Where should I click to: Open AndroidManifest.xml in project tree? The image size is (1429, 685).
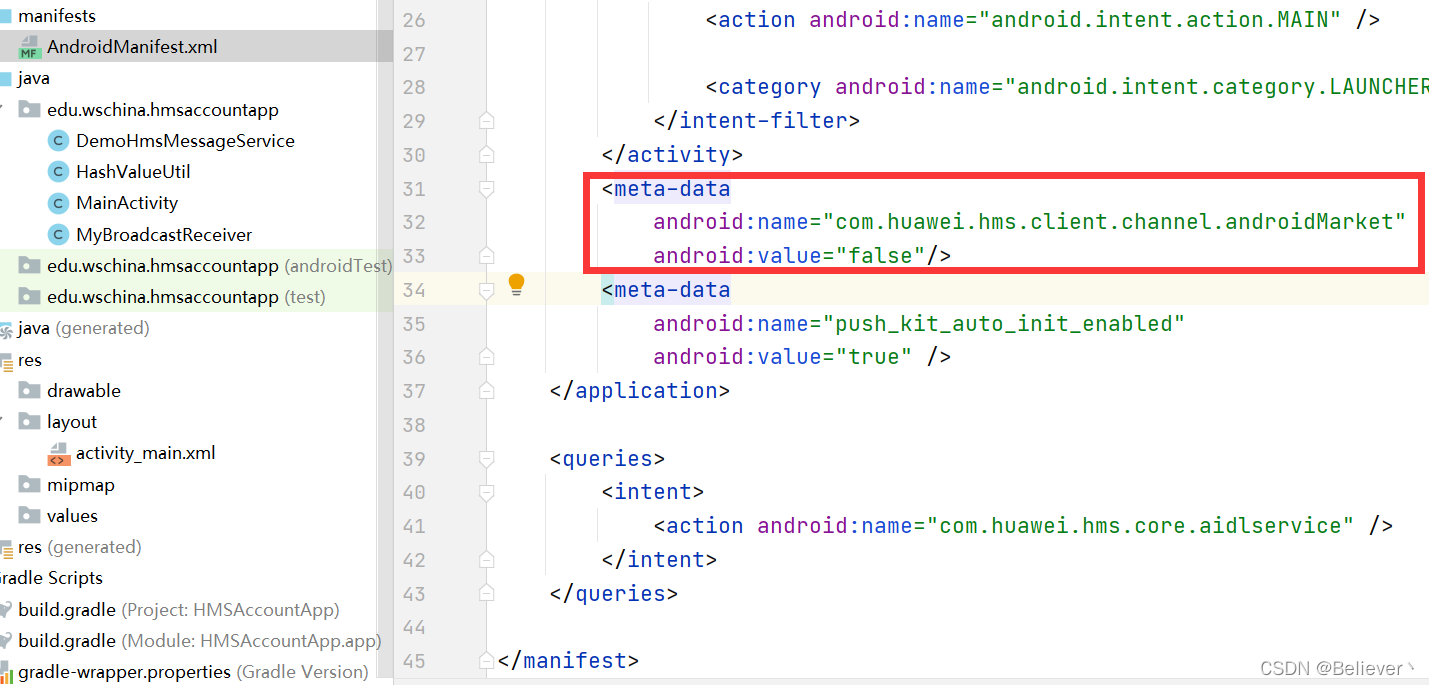coord(132,47)
